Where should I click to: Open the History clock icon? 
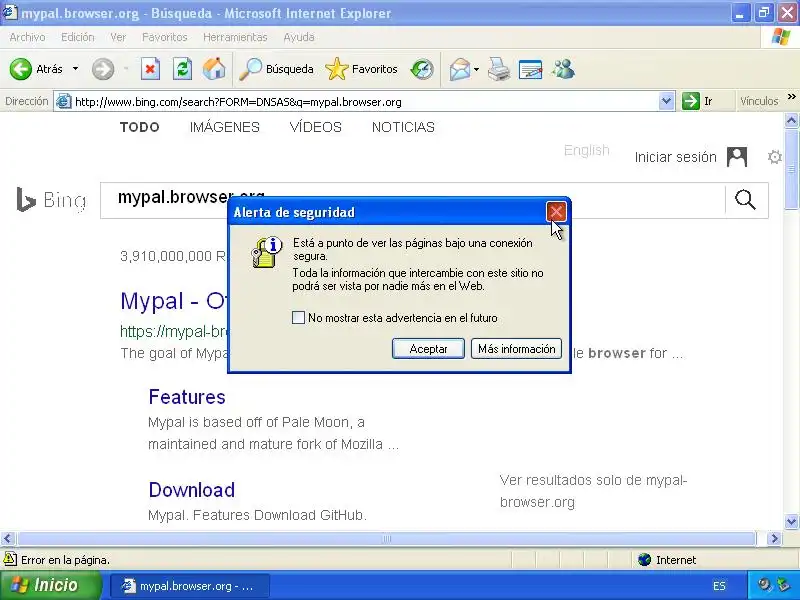tap(422, 69)
